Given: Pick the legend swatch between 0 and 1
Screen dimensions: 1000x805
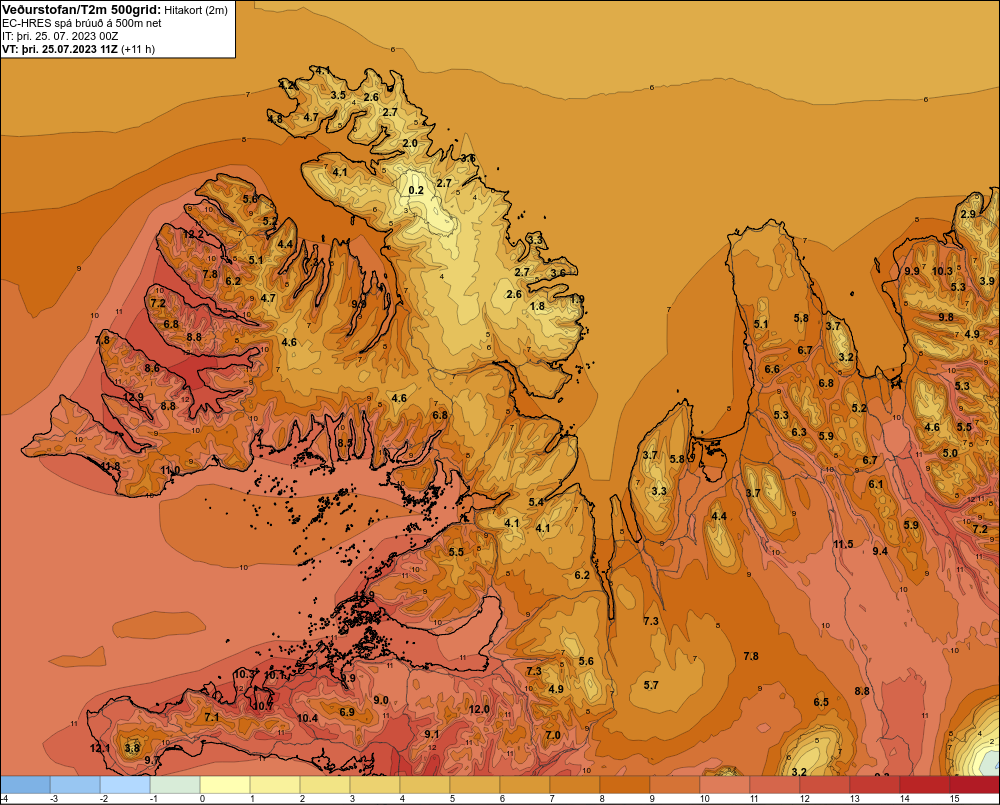Looking at the screenshot, I should point(225,785).
